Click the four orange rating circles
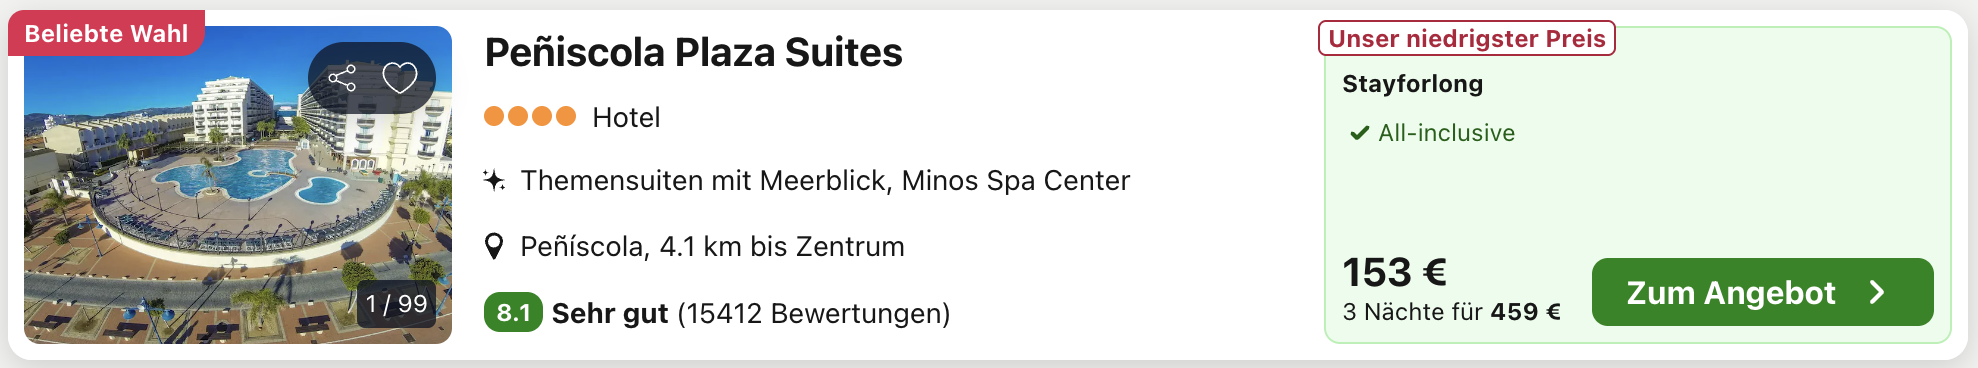The width and height of the screenshot is (1978, 368). [x=530, y=116]
